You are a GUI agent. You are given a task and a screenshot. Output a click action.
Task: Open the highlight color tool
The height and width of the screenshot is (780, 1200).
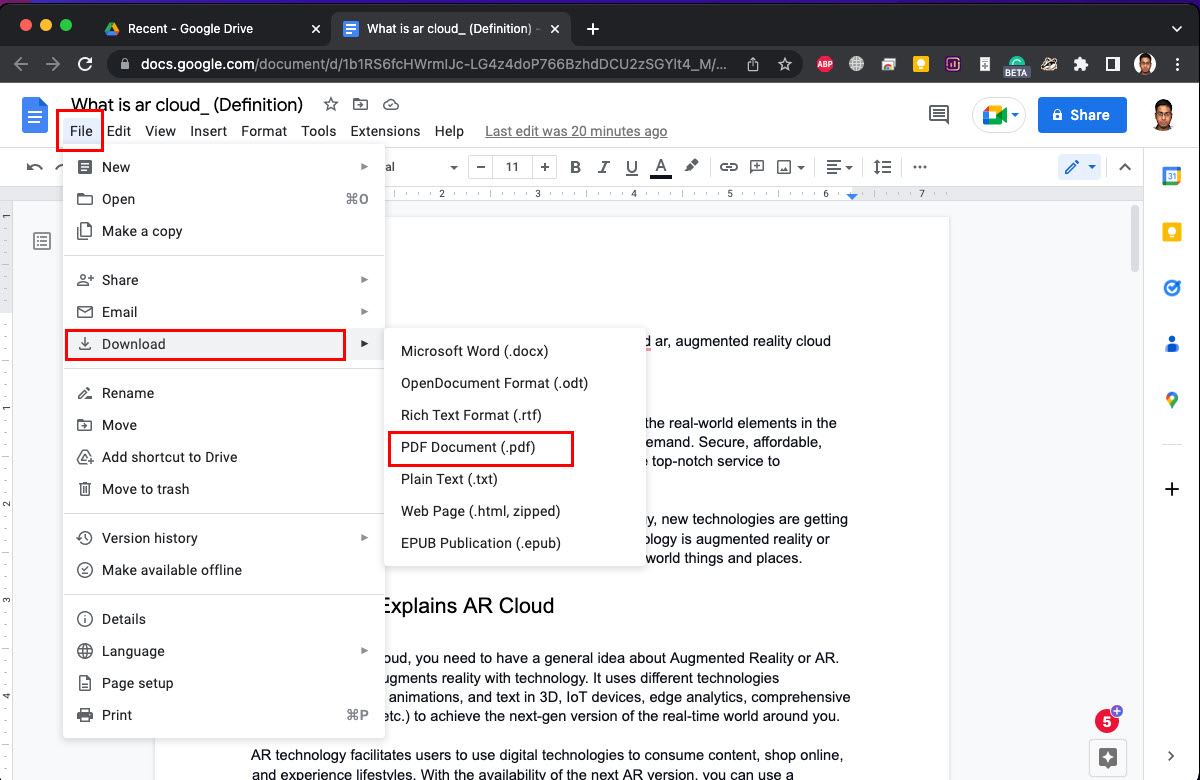690,167
